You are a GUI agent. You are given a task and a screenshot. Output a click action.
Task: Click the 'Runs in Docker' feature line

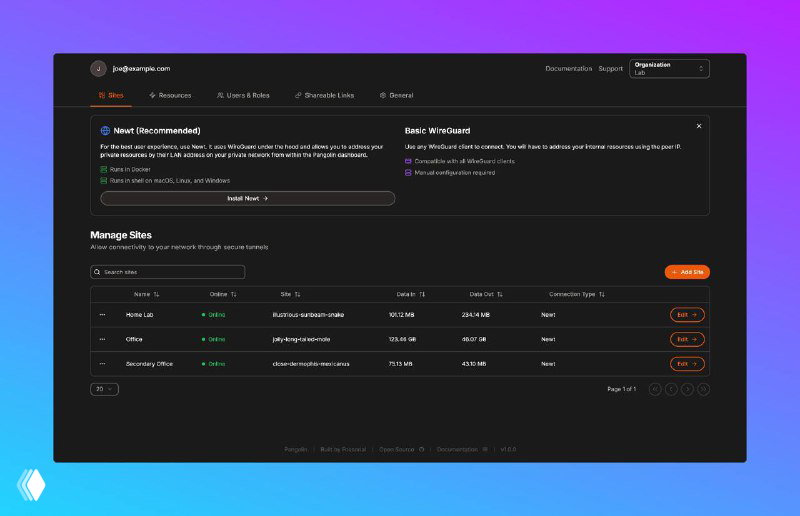pos(126,169)
